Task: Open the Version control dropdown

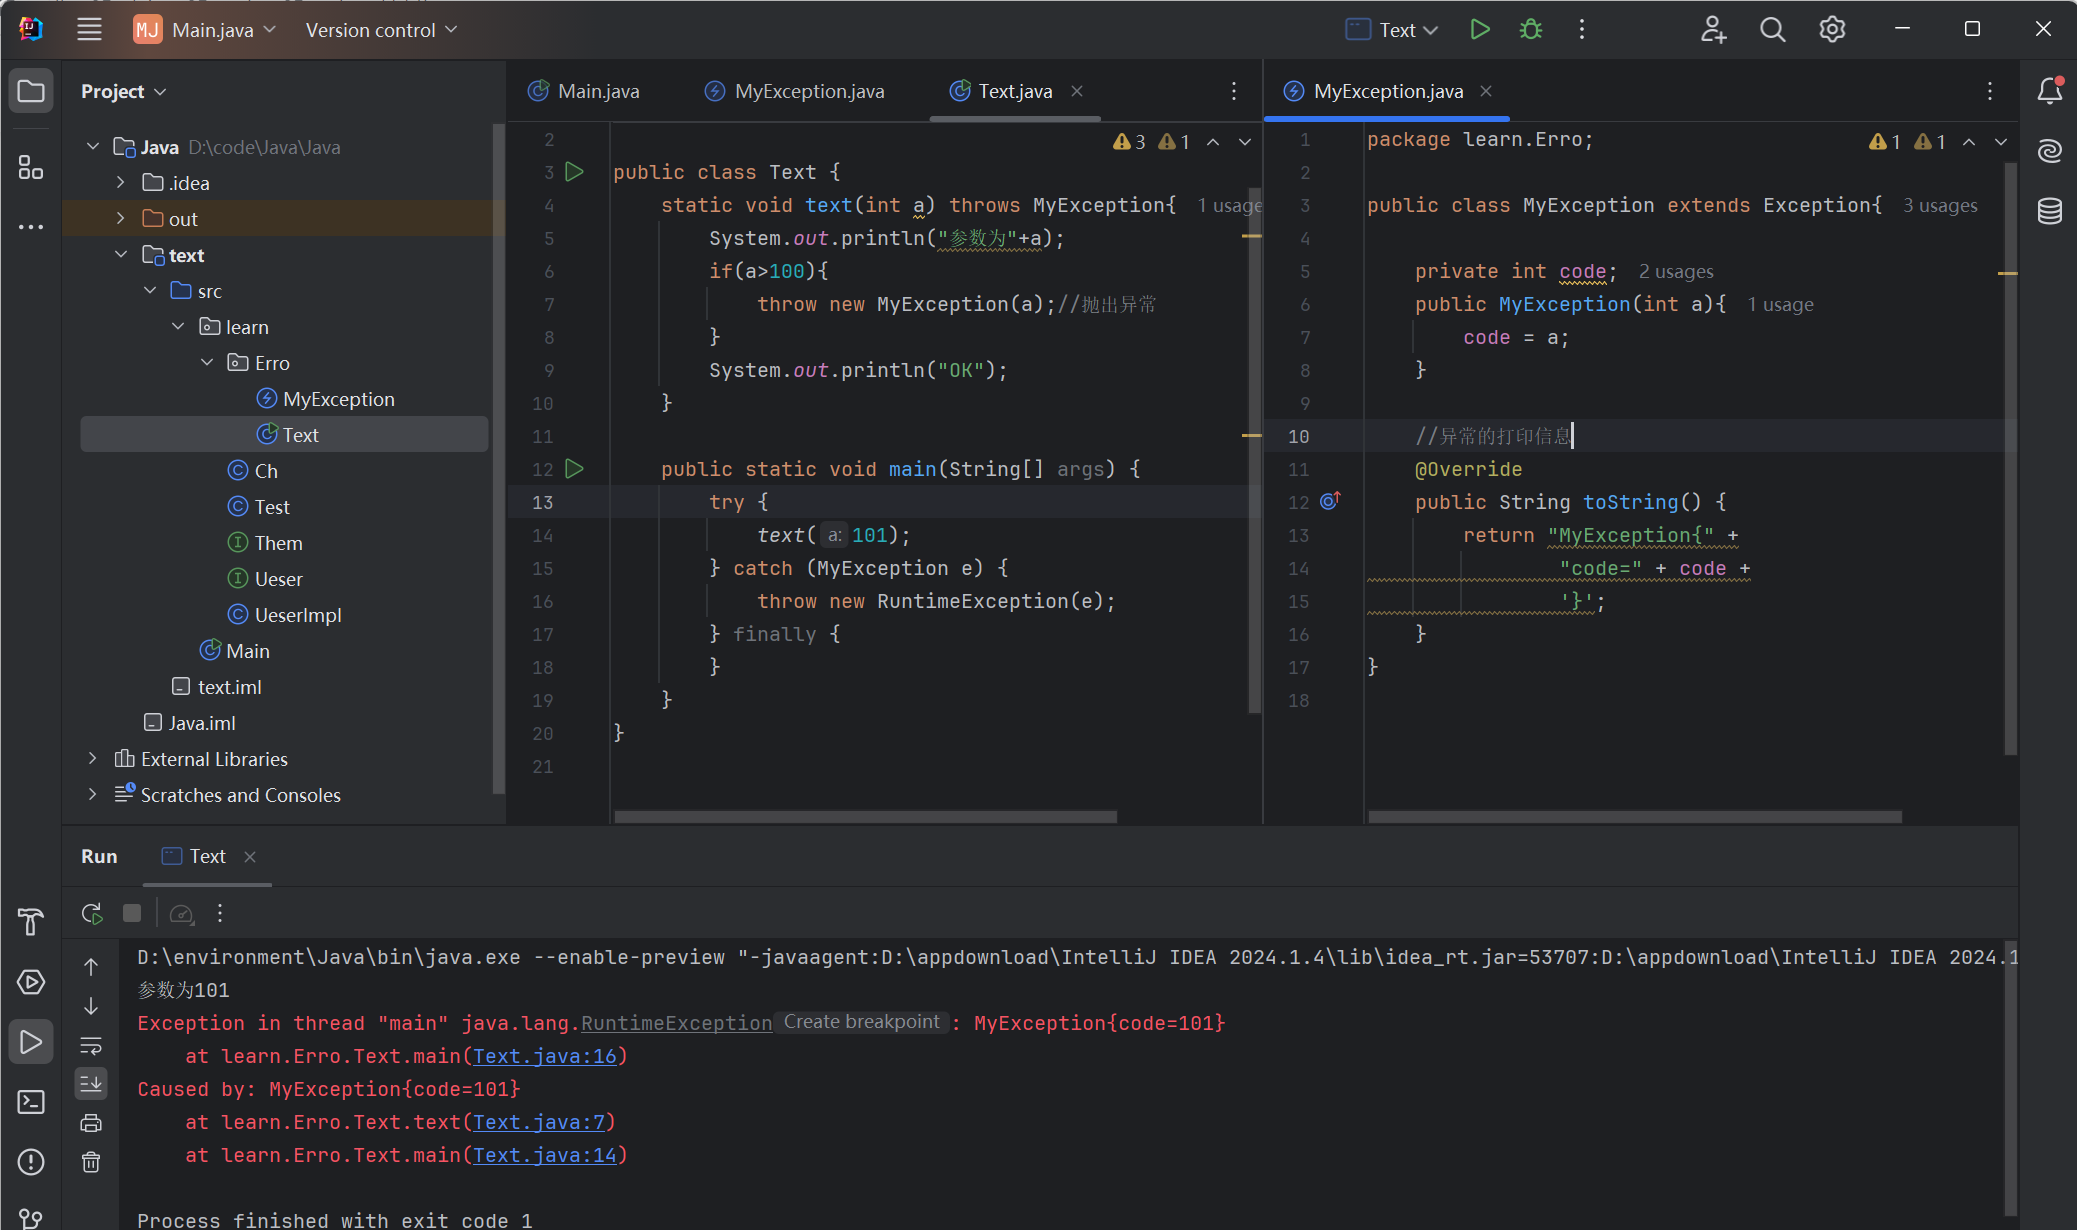Action: [381, 30]
